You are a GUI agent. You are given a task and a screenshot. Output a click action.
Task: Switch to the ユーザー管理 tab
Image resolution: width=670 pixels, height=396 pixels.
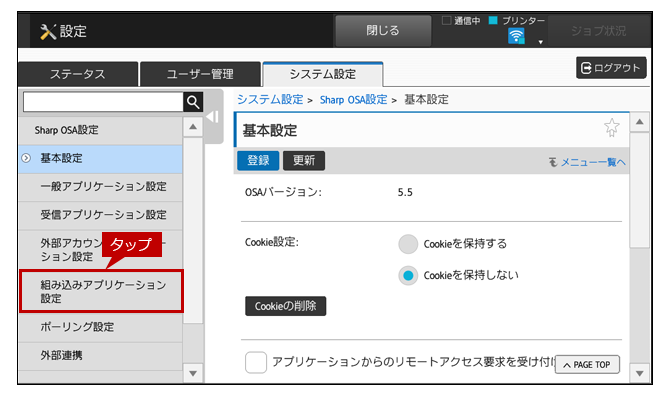200,74
